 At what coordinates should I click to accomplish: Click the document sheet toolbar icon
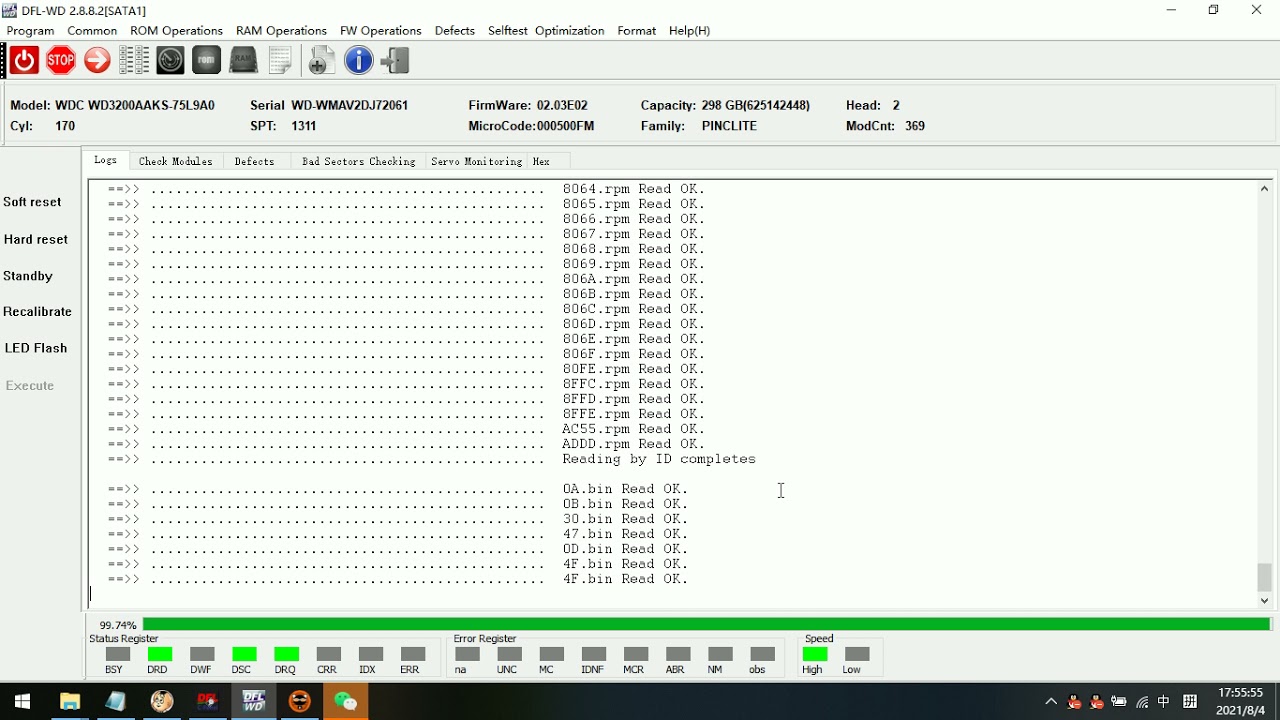point(281,61)
